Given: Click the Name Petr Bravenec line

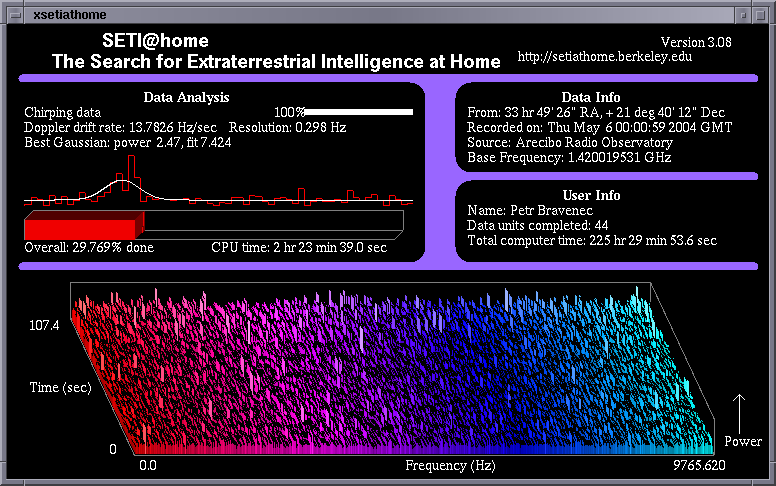Looking at the screenshot, I should click(530, 210).
